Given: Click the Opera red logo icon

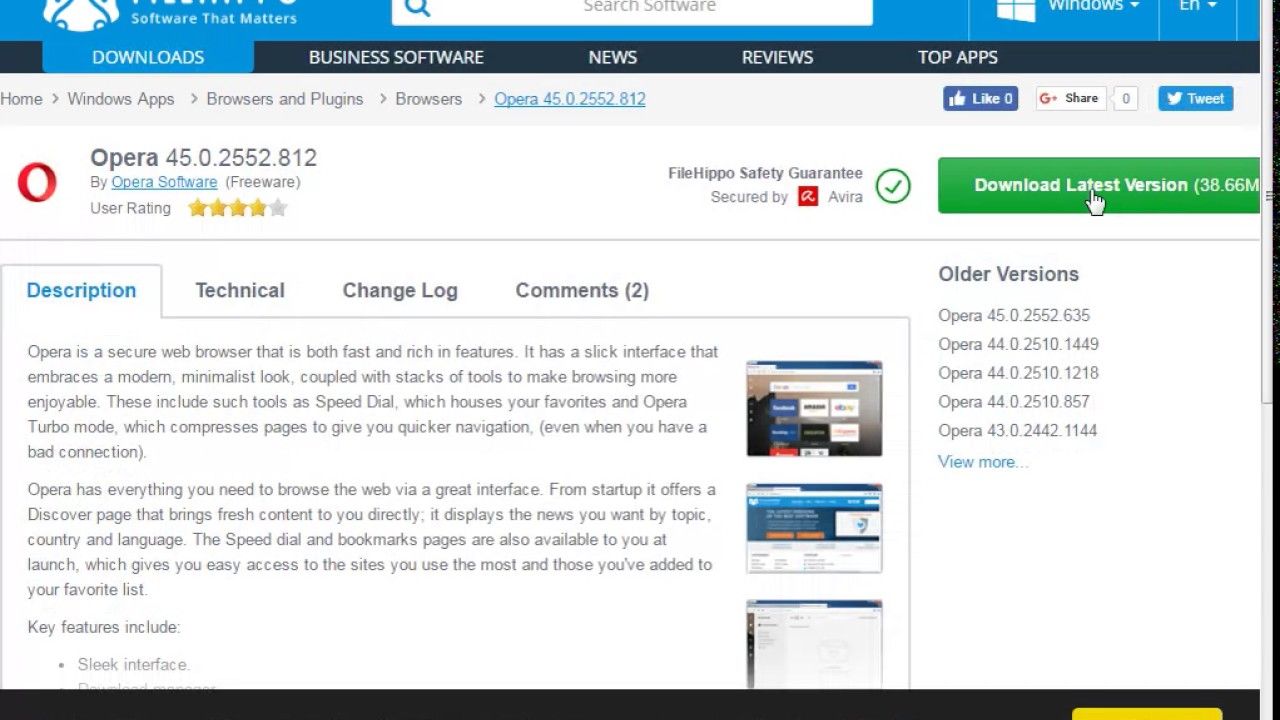Looking at the screenshot, I should click(x=37, y=183).
